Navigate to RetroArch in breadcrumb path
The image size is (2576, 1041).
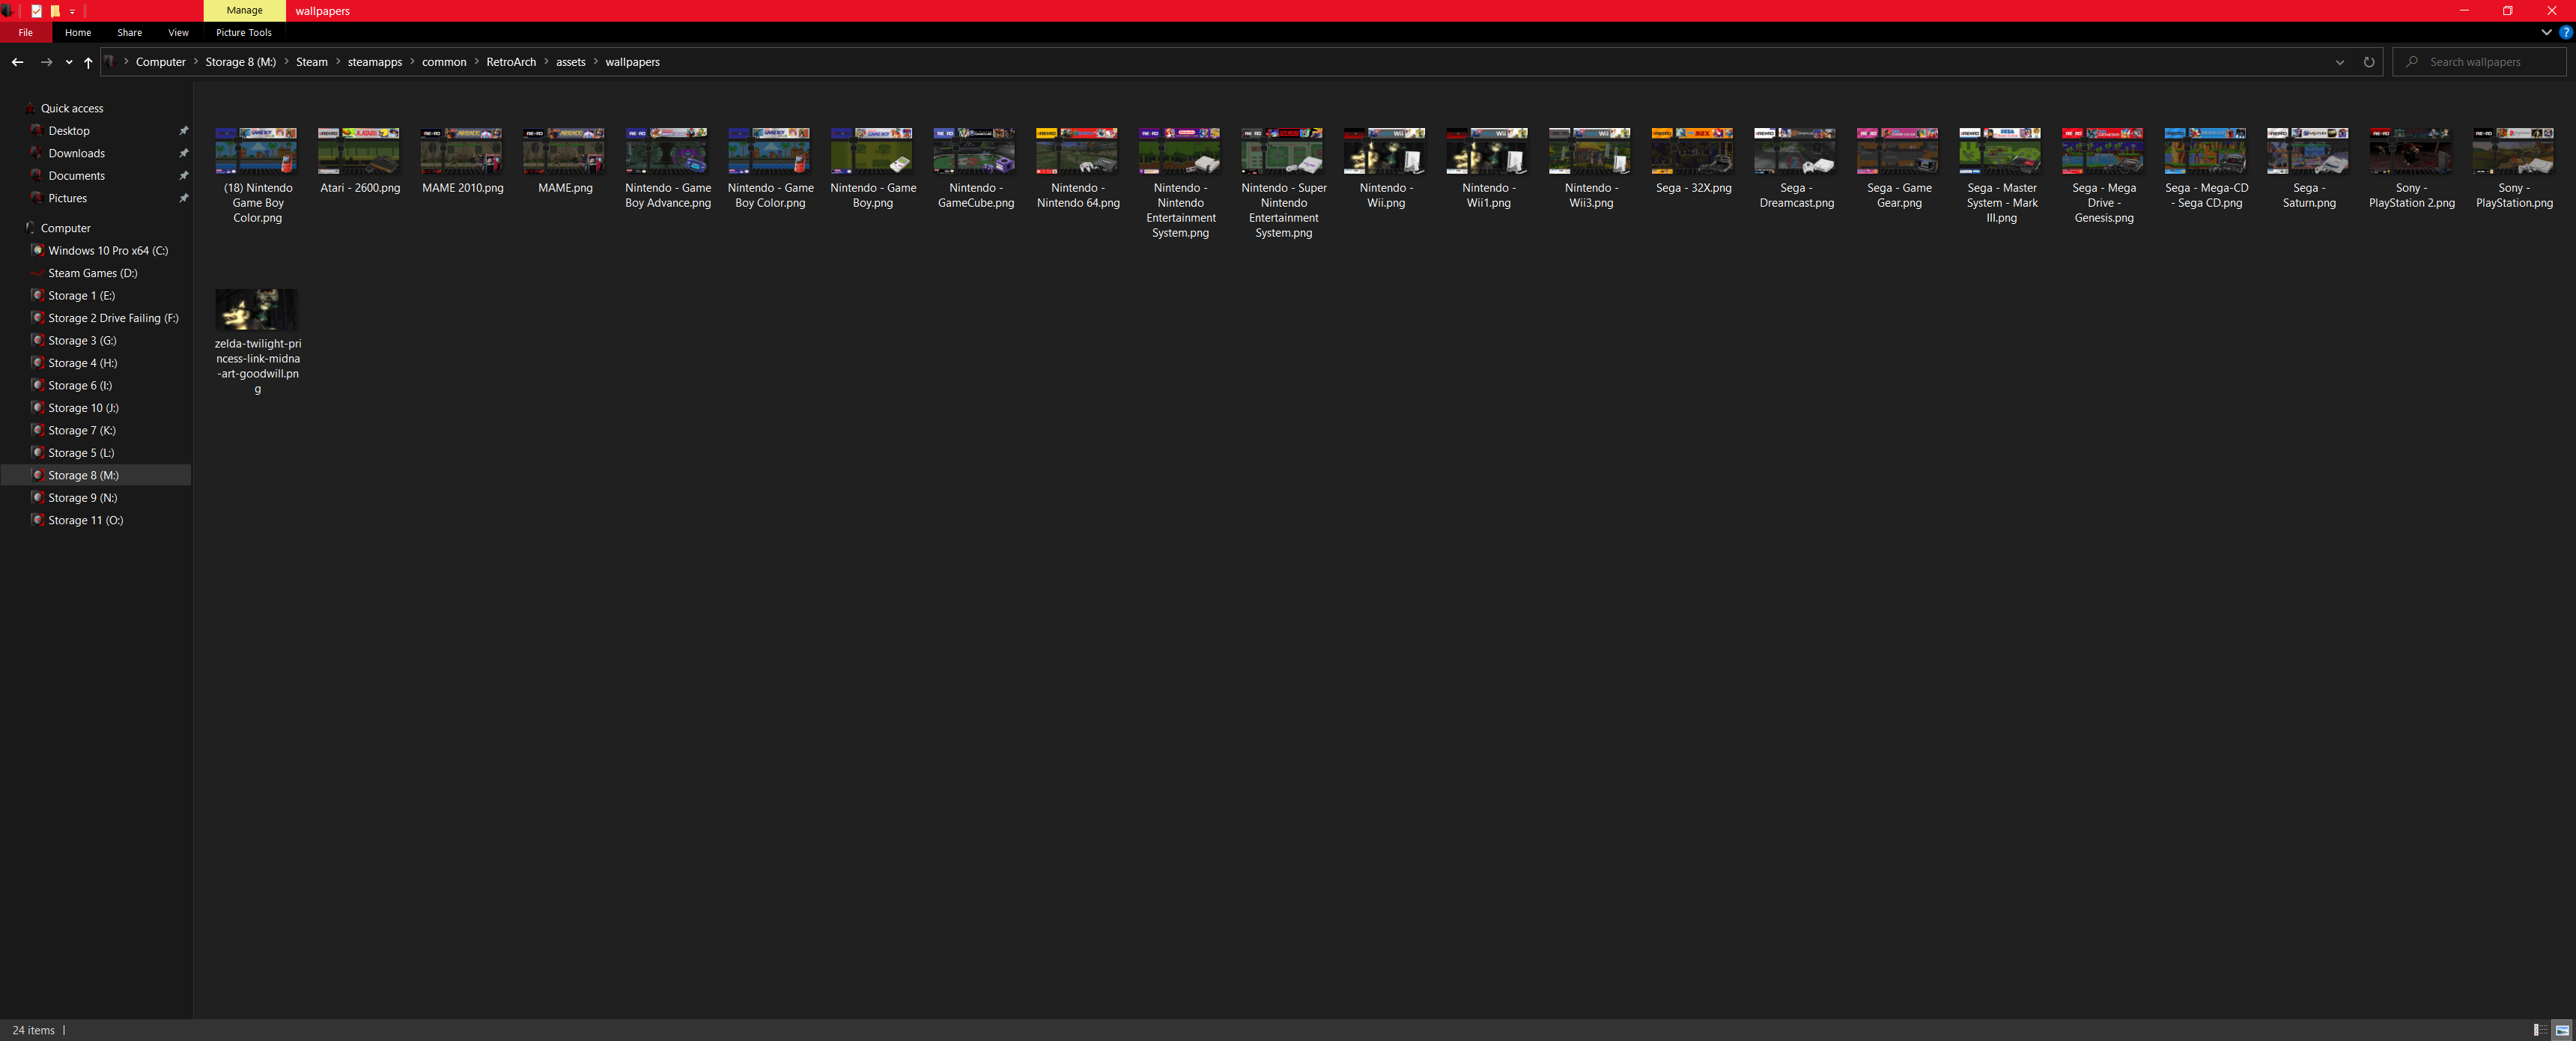(510, 62)
